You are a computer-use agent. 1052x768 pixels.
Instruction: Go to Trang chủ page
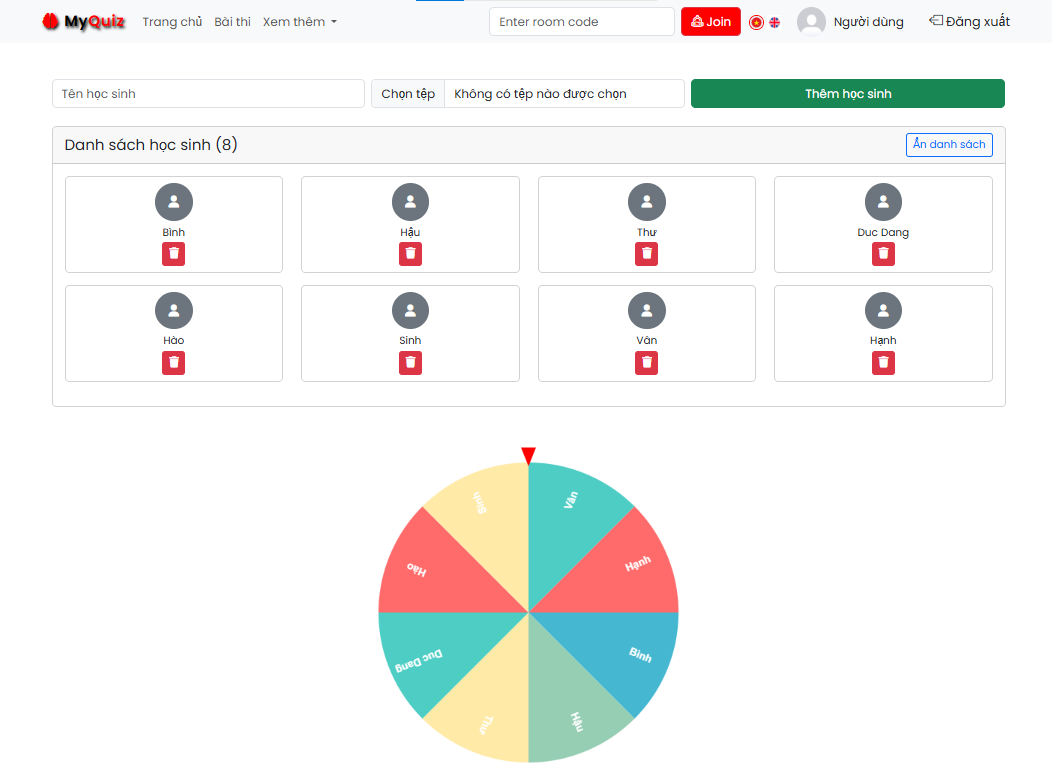click(172, 22)
